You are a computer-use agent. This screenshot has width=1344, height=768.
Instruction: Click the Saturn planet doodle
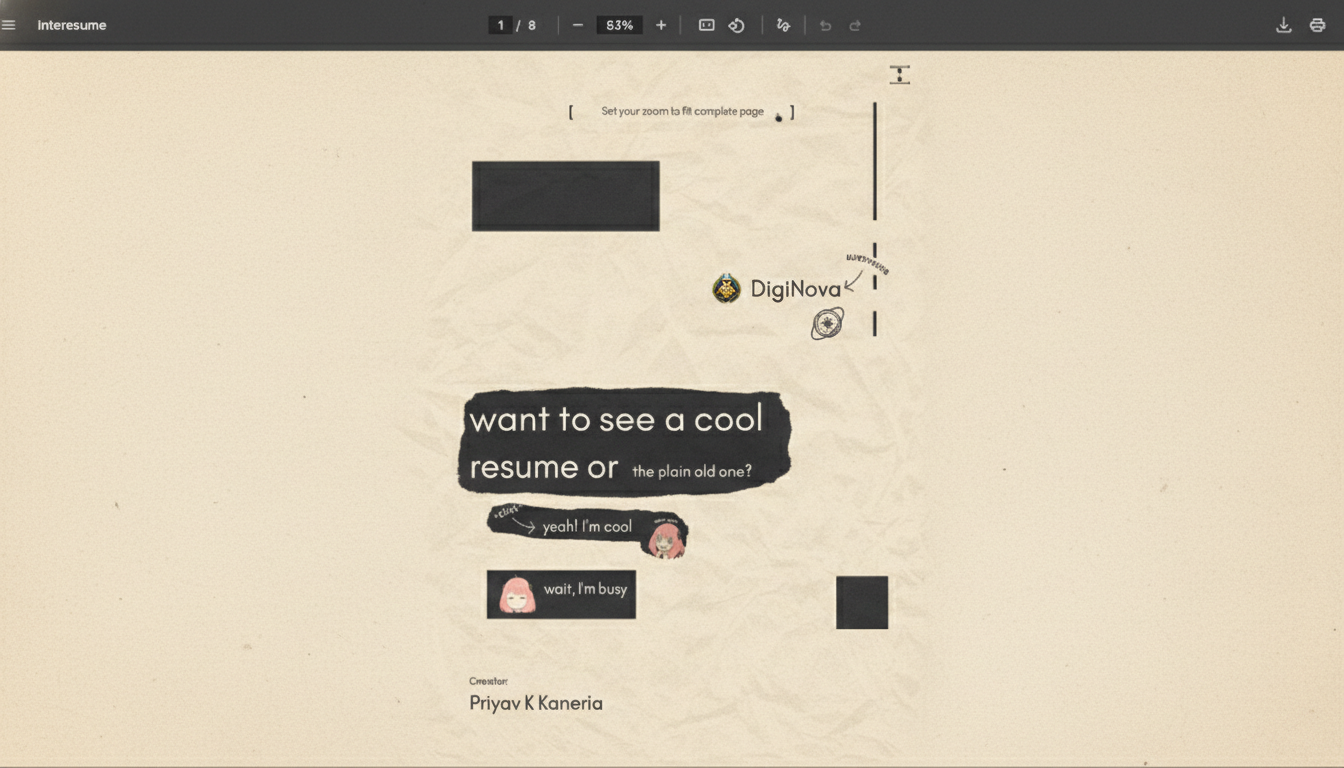coord(826,321)
